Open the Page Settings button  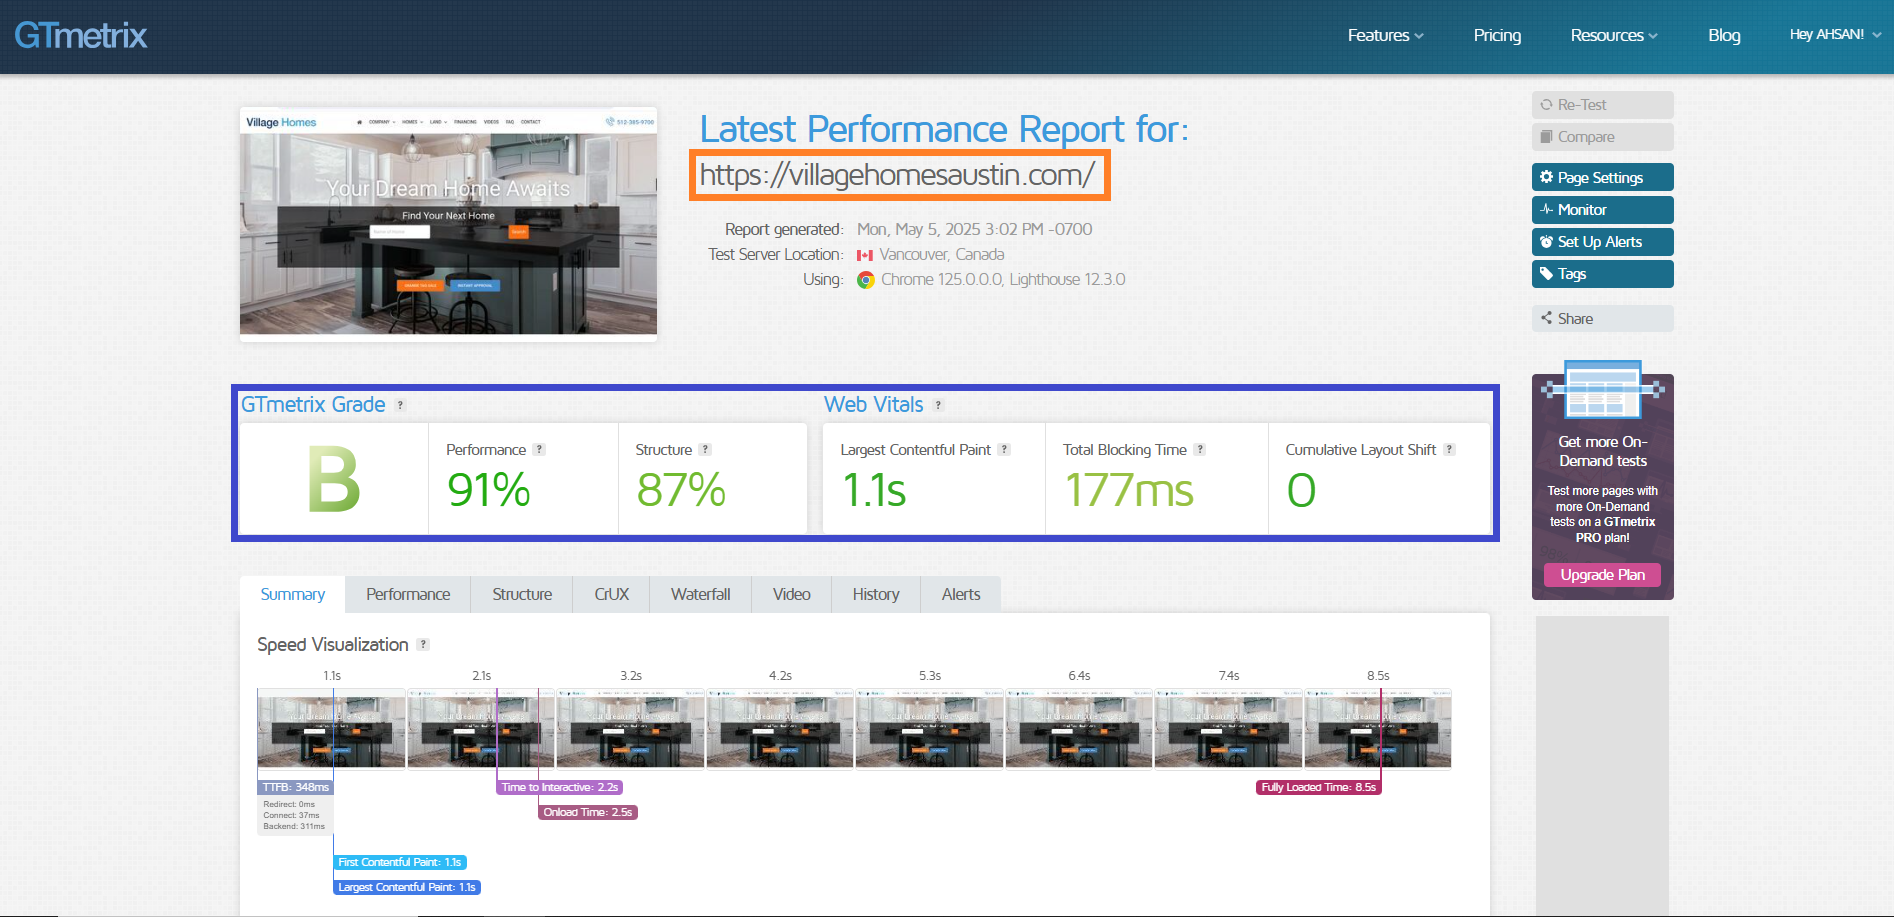pyautogui.click(x=1602, y=177)
